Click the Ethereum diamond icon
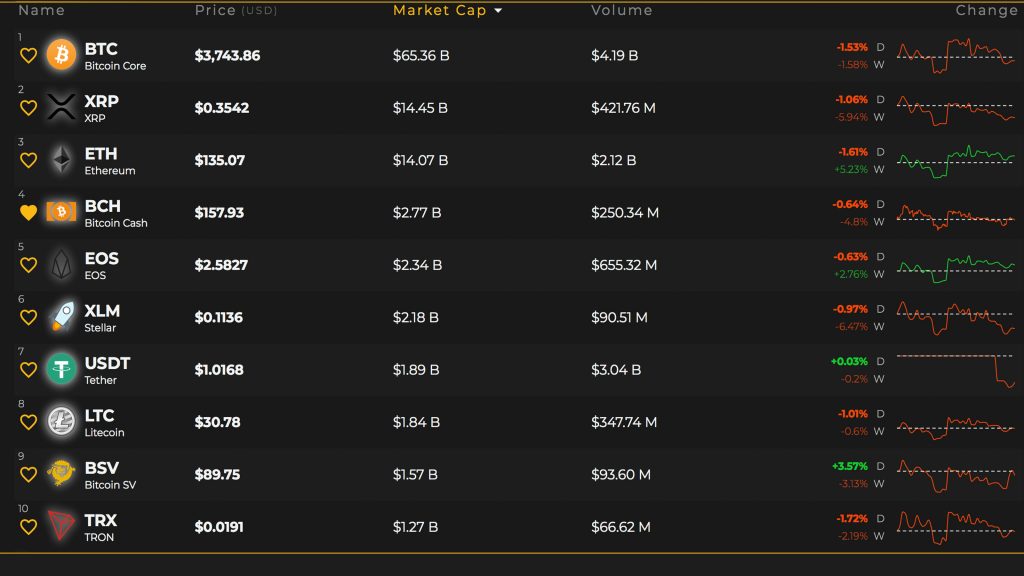1024x576 pixels. 61,159
